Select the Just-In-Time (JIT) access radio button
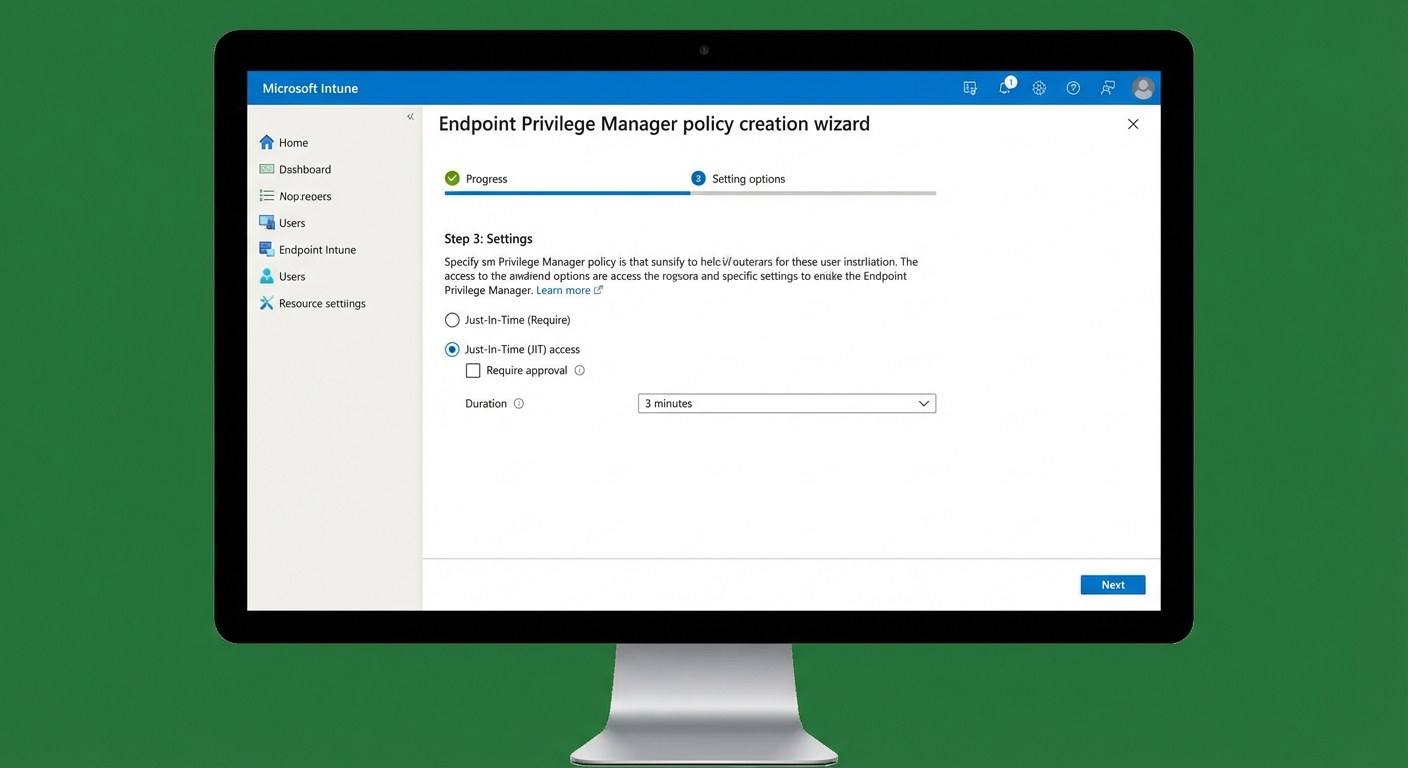This screenshot has width=1408, height=768. [452, 350]
